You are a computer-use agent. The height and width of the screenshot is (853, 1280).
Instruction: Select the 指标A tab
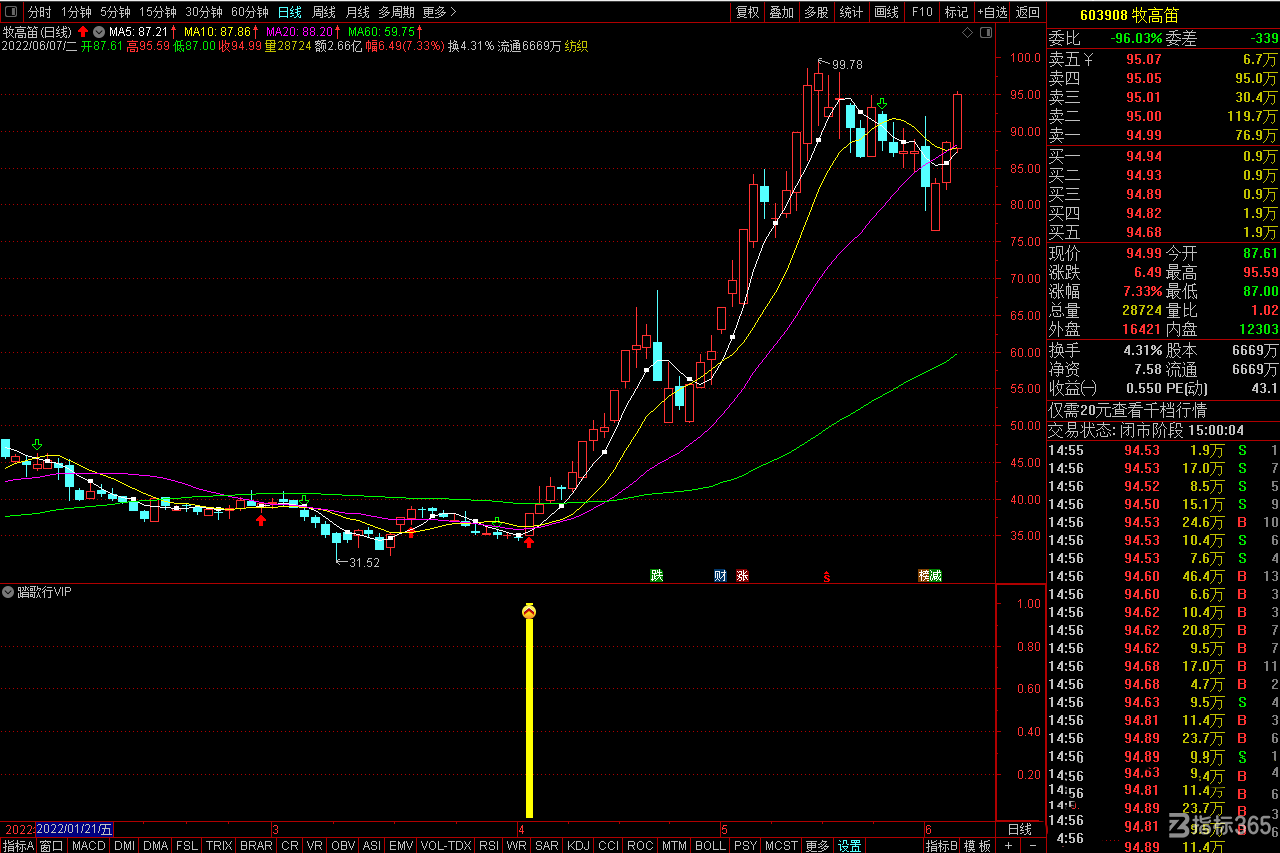click(17, 845)
